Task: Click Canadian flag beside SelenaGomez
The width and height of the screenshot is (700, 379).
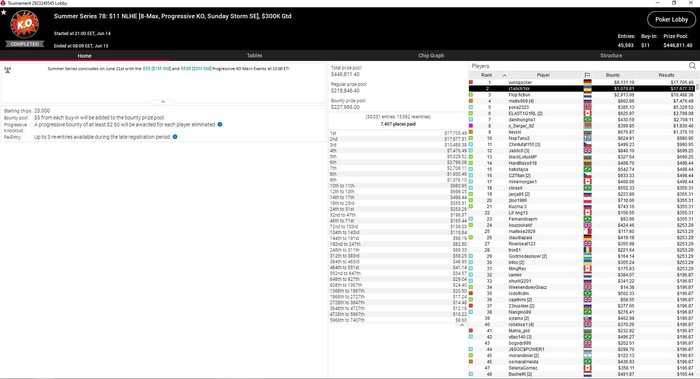Action: [x=588, y=368]
